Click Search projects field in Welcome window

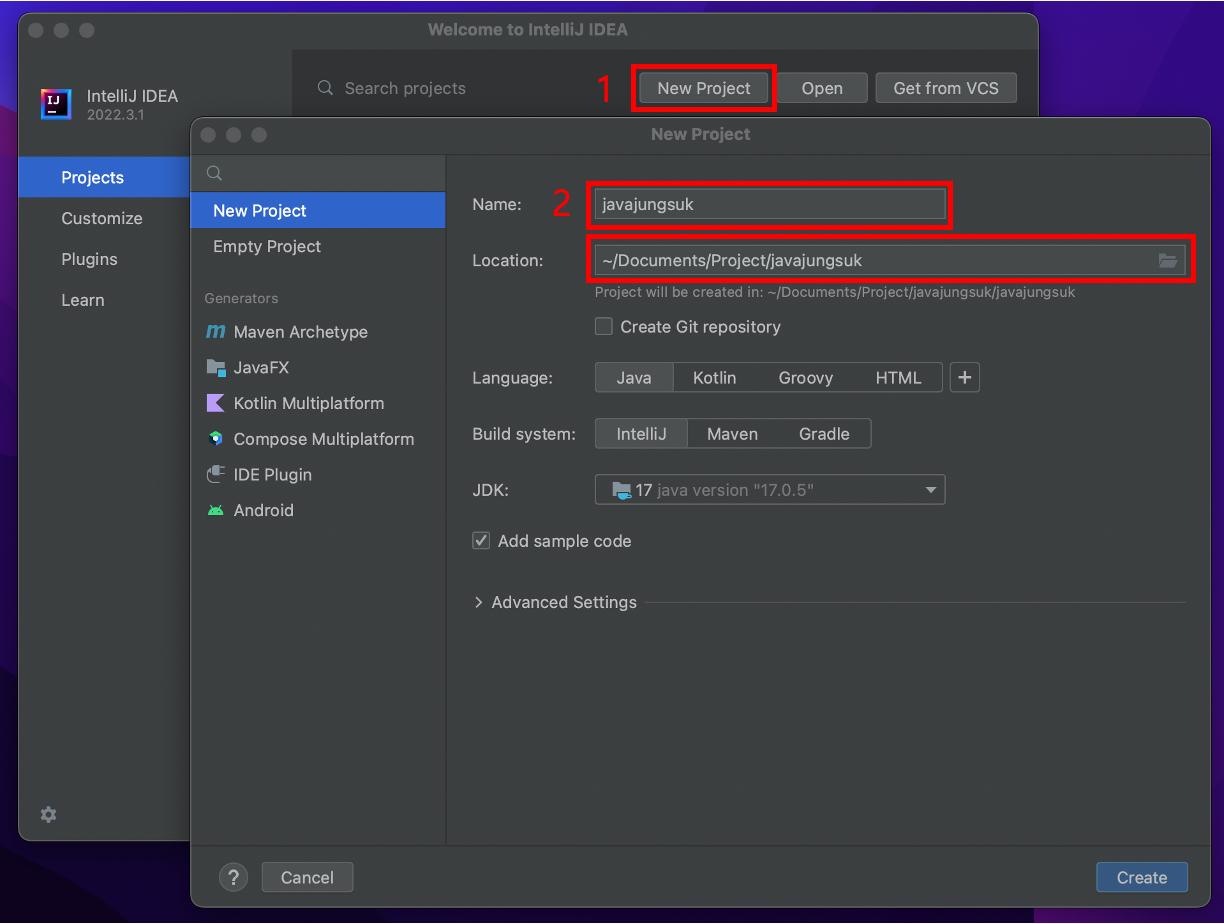coord(405,88)
